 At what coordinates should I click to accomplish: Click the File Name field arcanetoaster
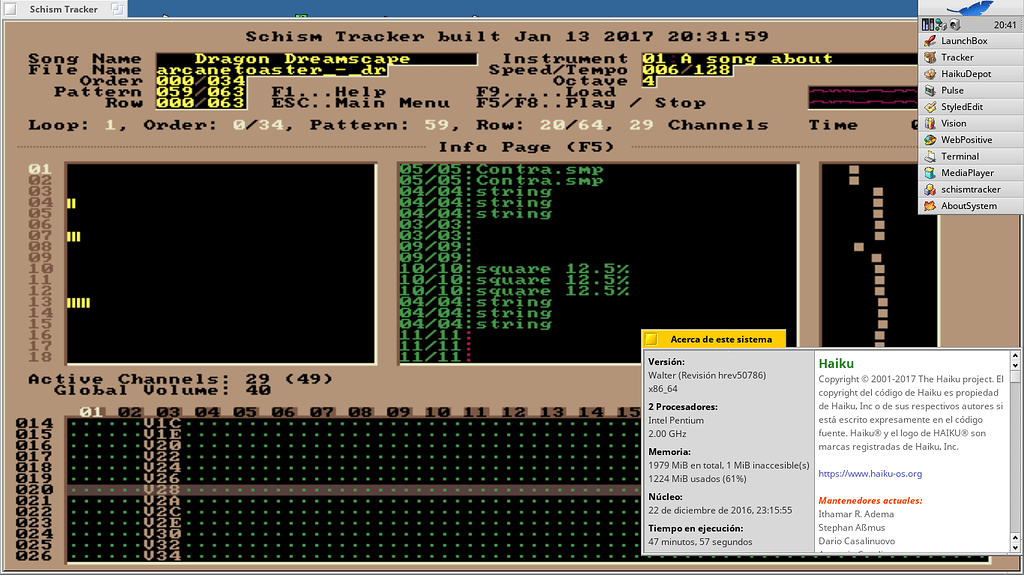tap(272, 70)
